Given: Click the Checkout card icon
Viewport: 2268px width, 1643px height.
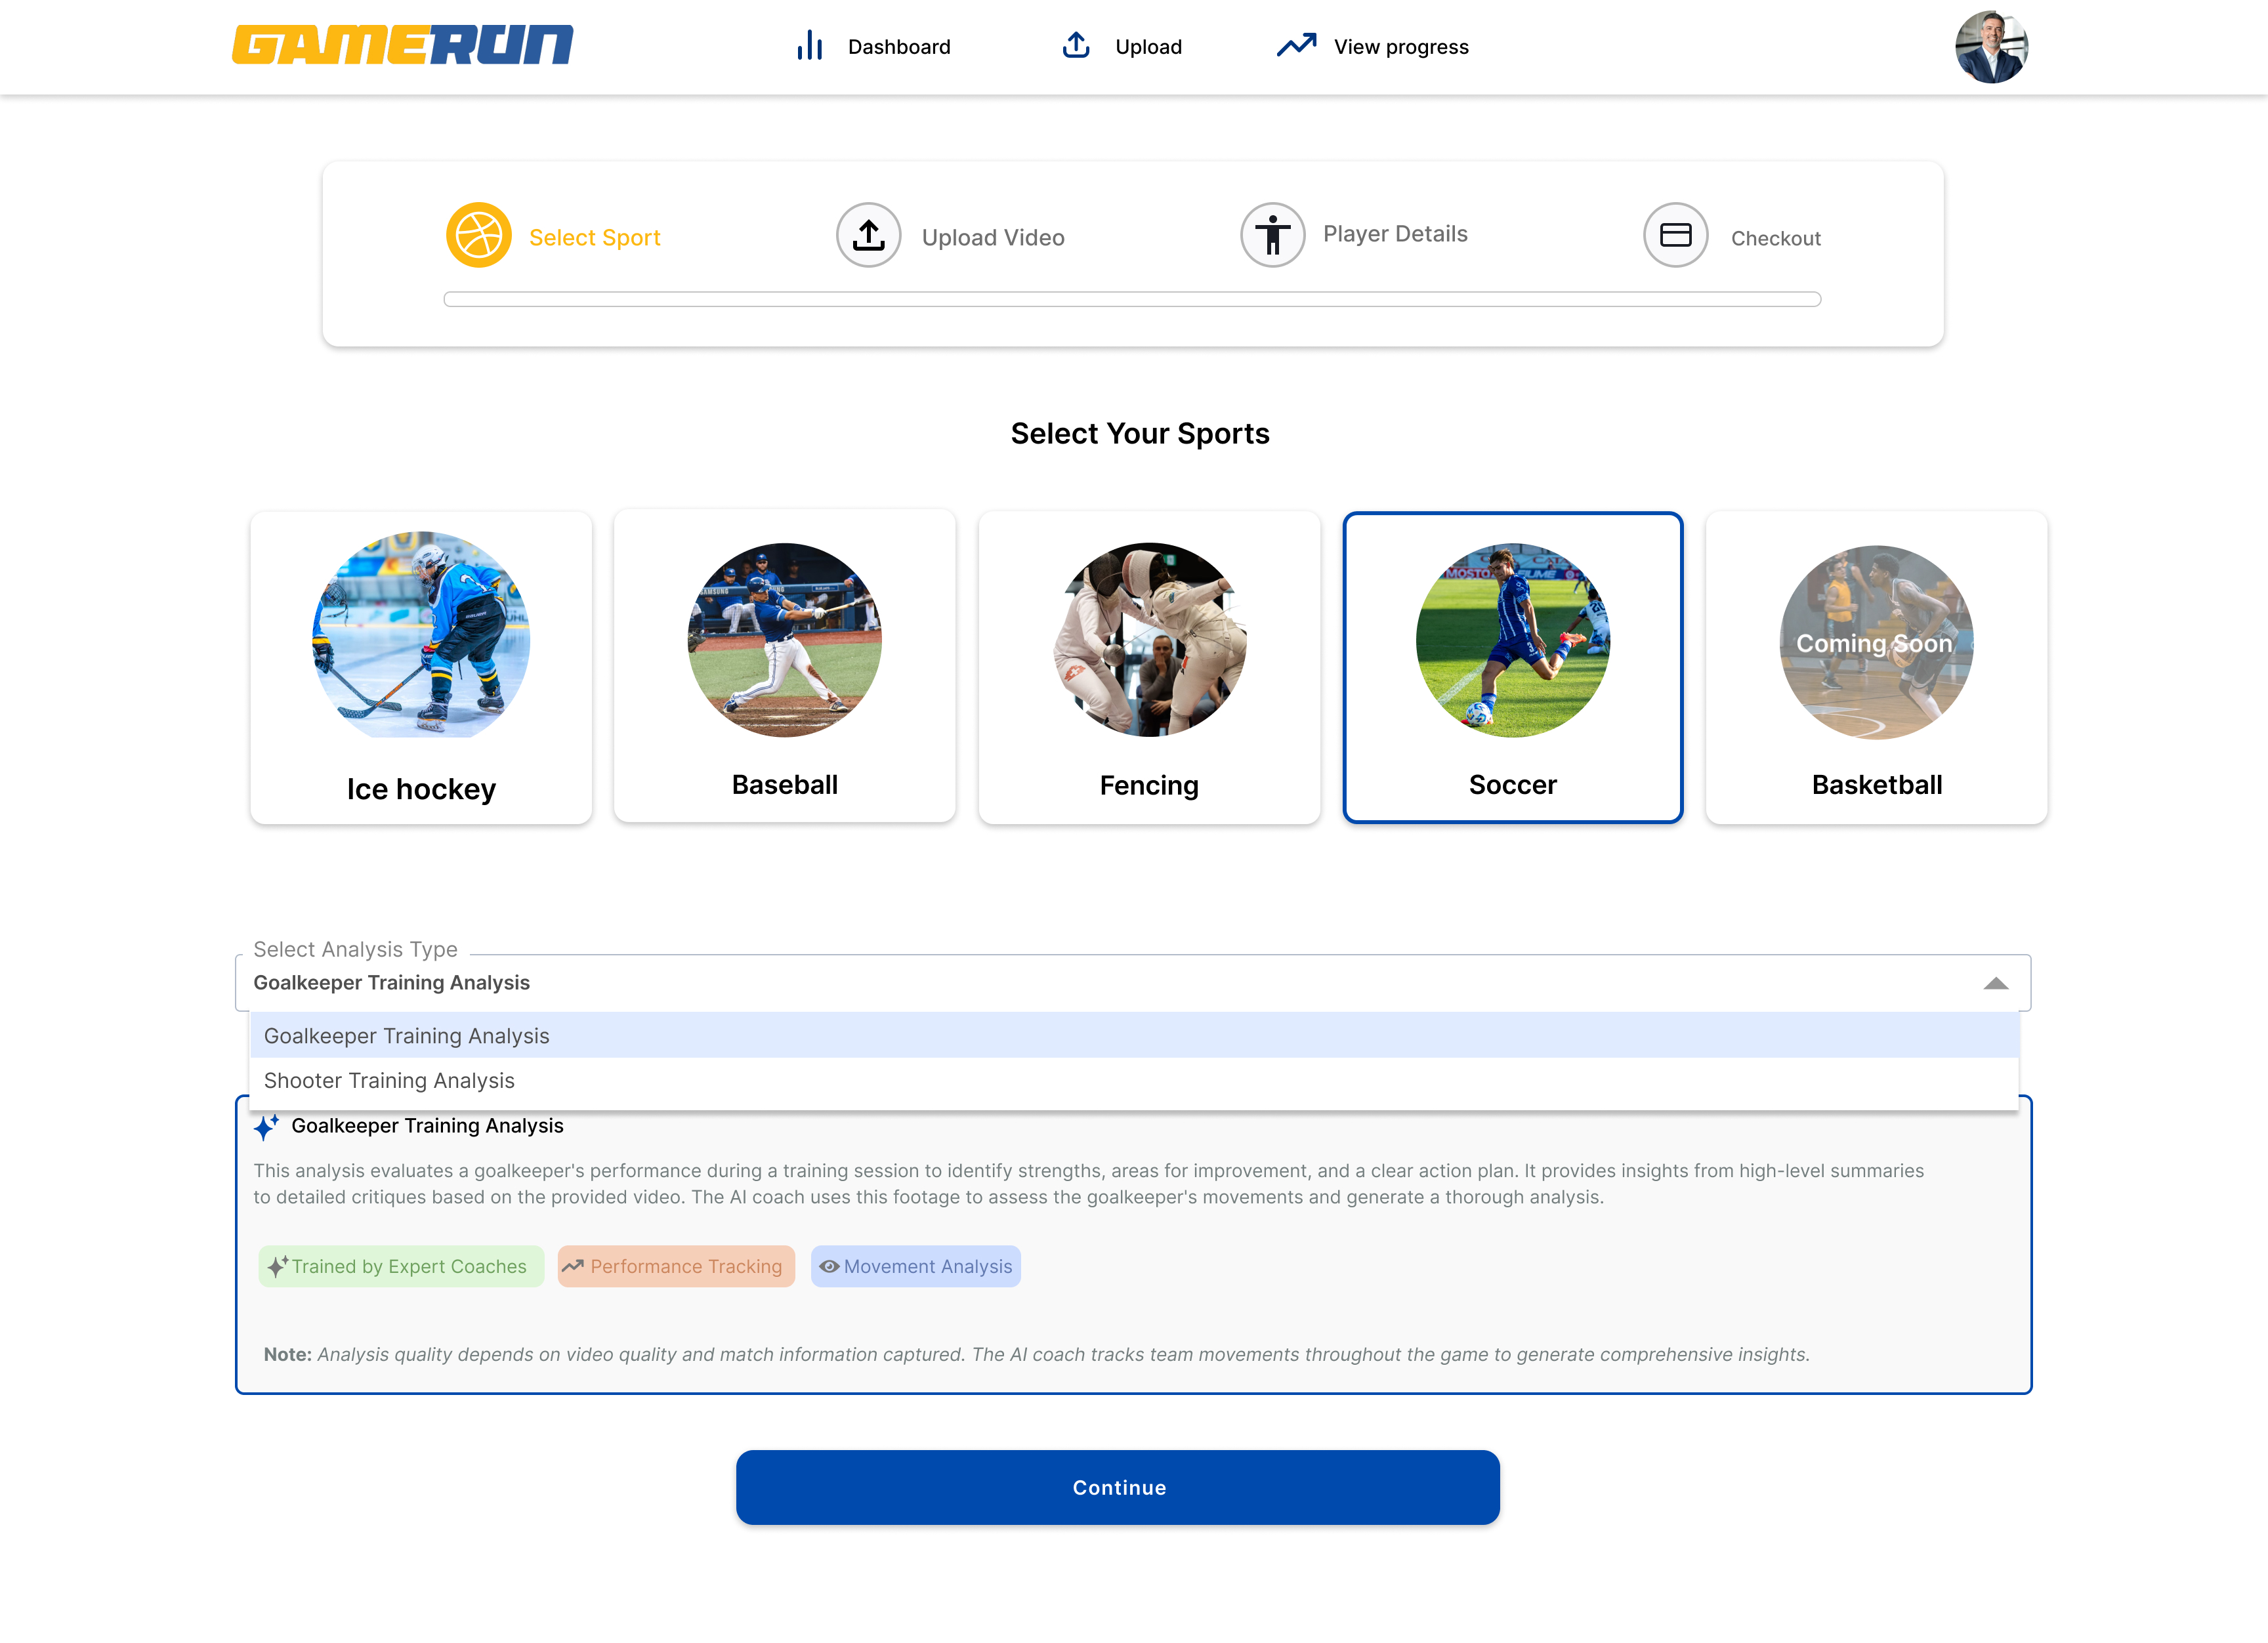Looking at the screenshot, I should pyautogui.click(x=1675, y=236).
